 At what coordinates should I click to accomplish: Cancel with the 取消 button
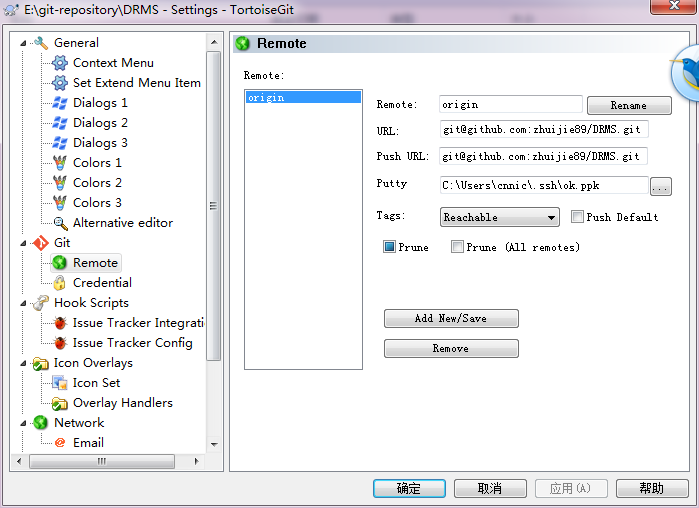click(x=490, y=488)
